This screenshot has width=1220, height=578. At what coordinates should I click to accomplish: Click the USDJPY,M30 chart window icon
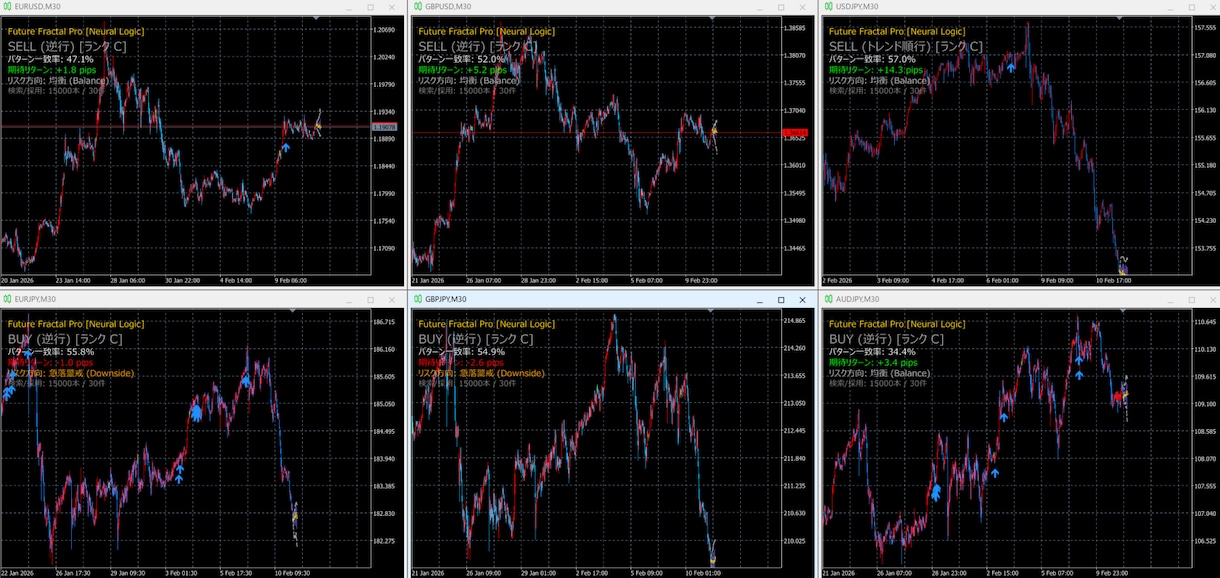tap(829, 7)
